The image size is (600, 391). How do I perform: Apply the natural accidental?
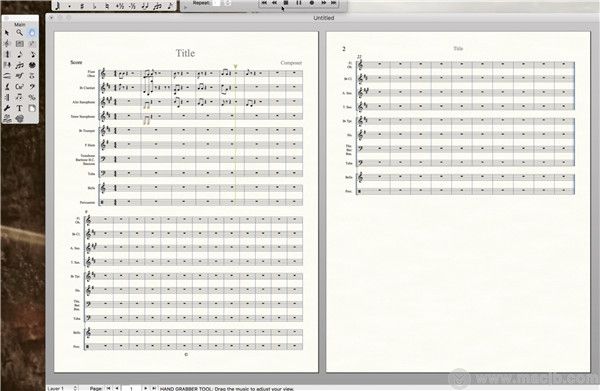coord(107,5)
